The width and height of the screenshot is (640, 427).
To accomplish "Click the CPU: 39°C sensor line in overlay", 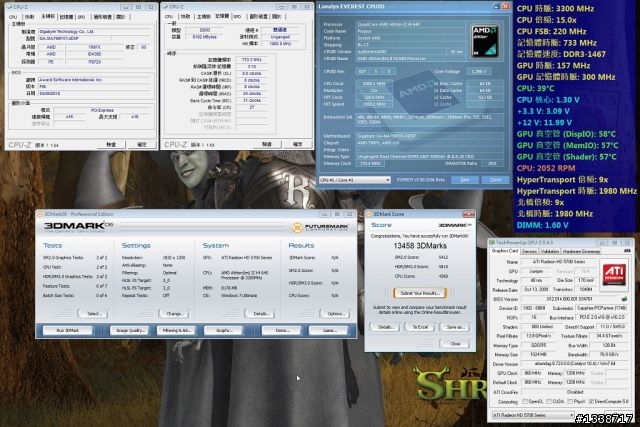I will 536,88.
